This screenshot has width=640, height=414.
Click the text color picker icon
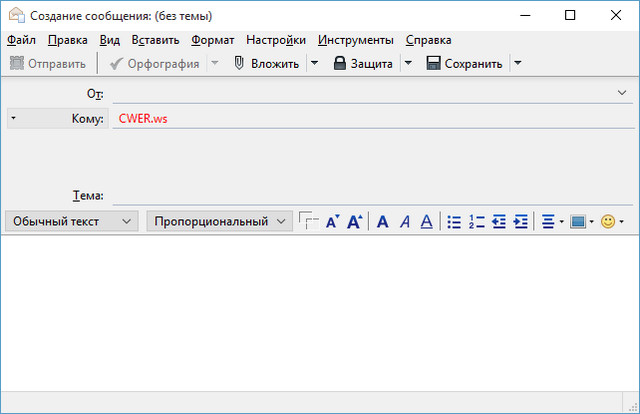pos(309,221)
